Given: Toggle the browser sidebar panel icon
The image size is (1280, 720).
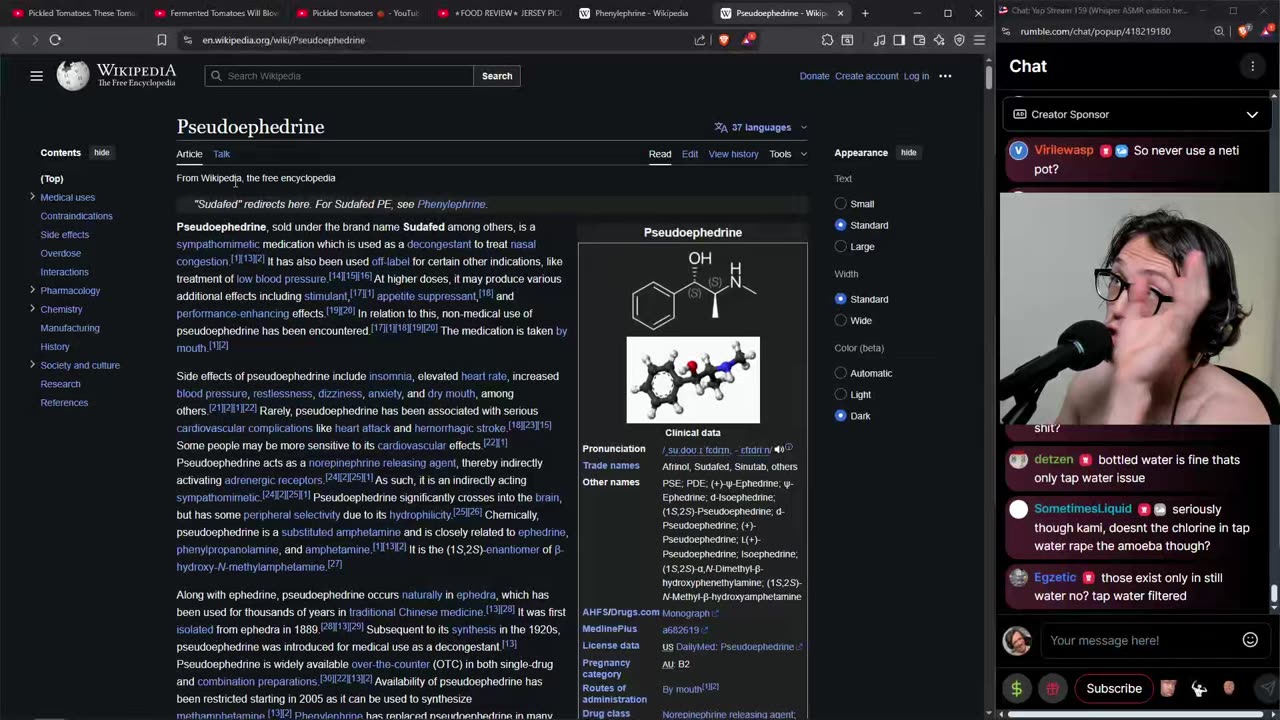Looking at the screenshot, I should [x=899, y=40].
